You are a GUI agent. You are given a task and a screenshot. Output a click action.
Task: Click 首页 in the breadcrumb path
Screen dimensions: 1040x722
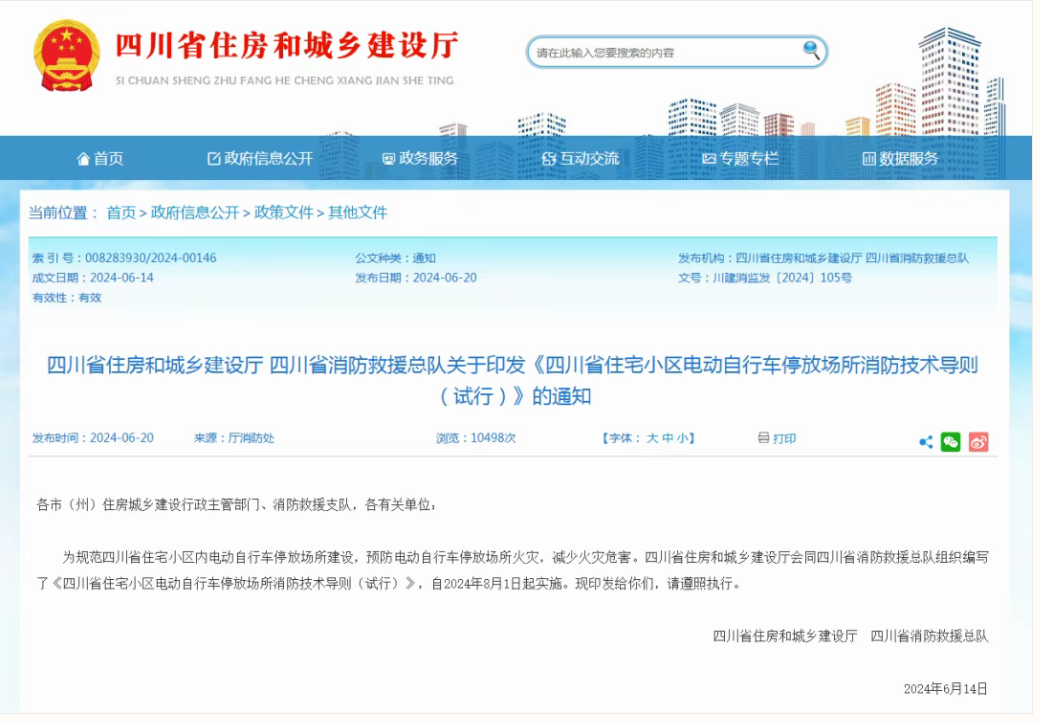(121, 212)
